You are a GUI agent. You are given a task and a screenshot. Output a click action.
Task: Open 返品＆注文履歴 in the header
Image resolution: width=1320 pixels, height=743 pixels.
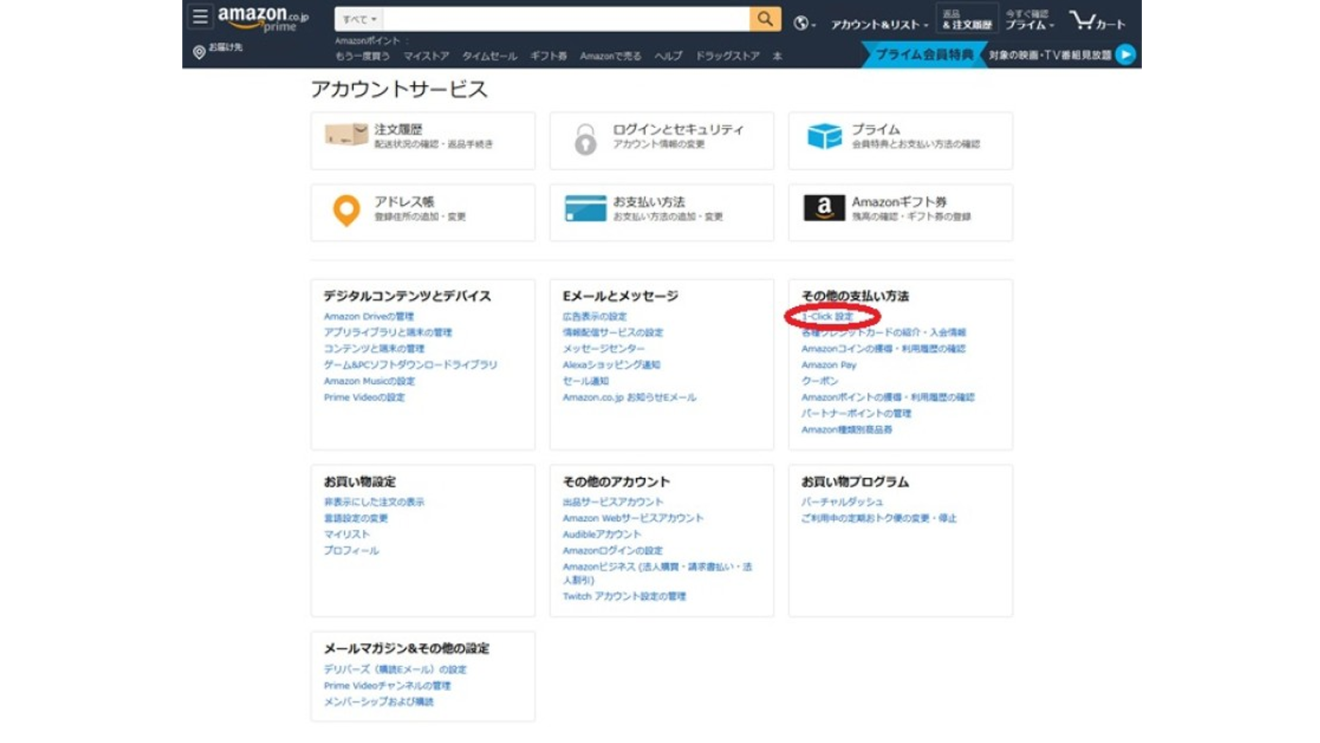coord(966,19)
